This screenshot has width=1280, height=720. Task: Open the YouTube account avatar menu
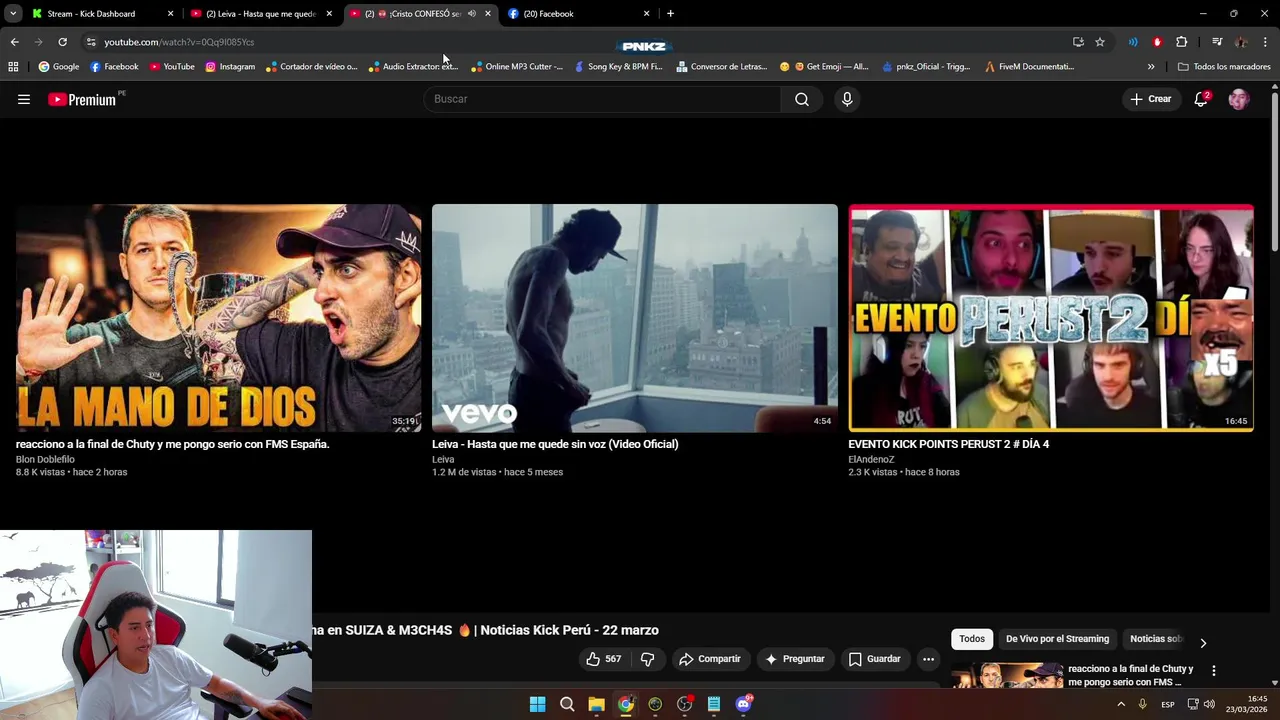click(x=1238, y=99)
